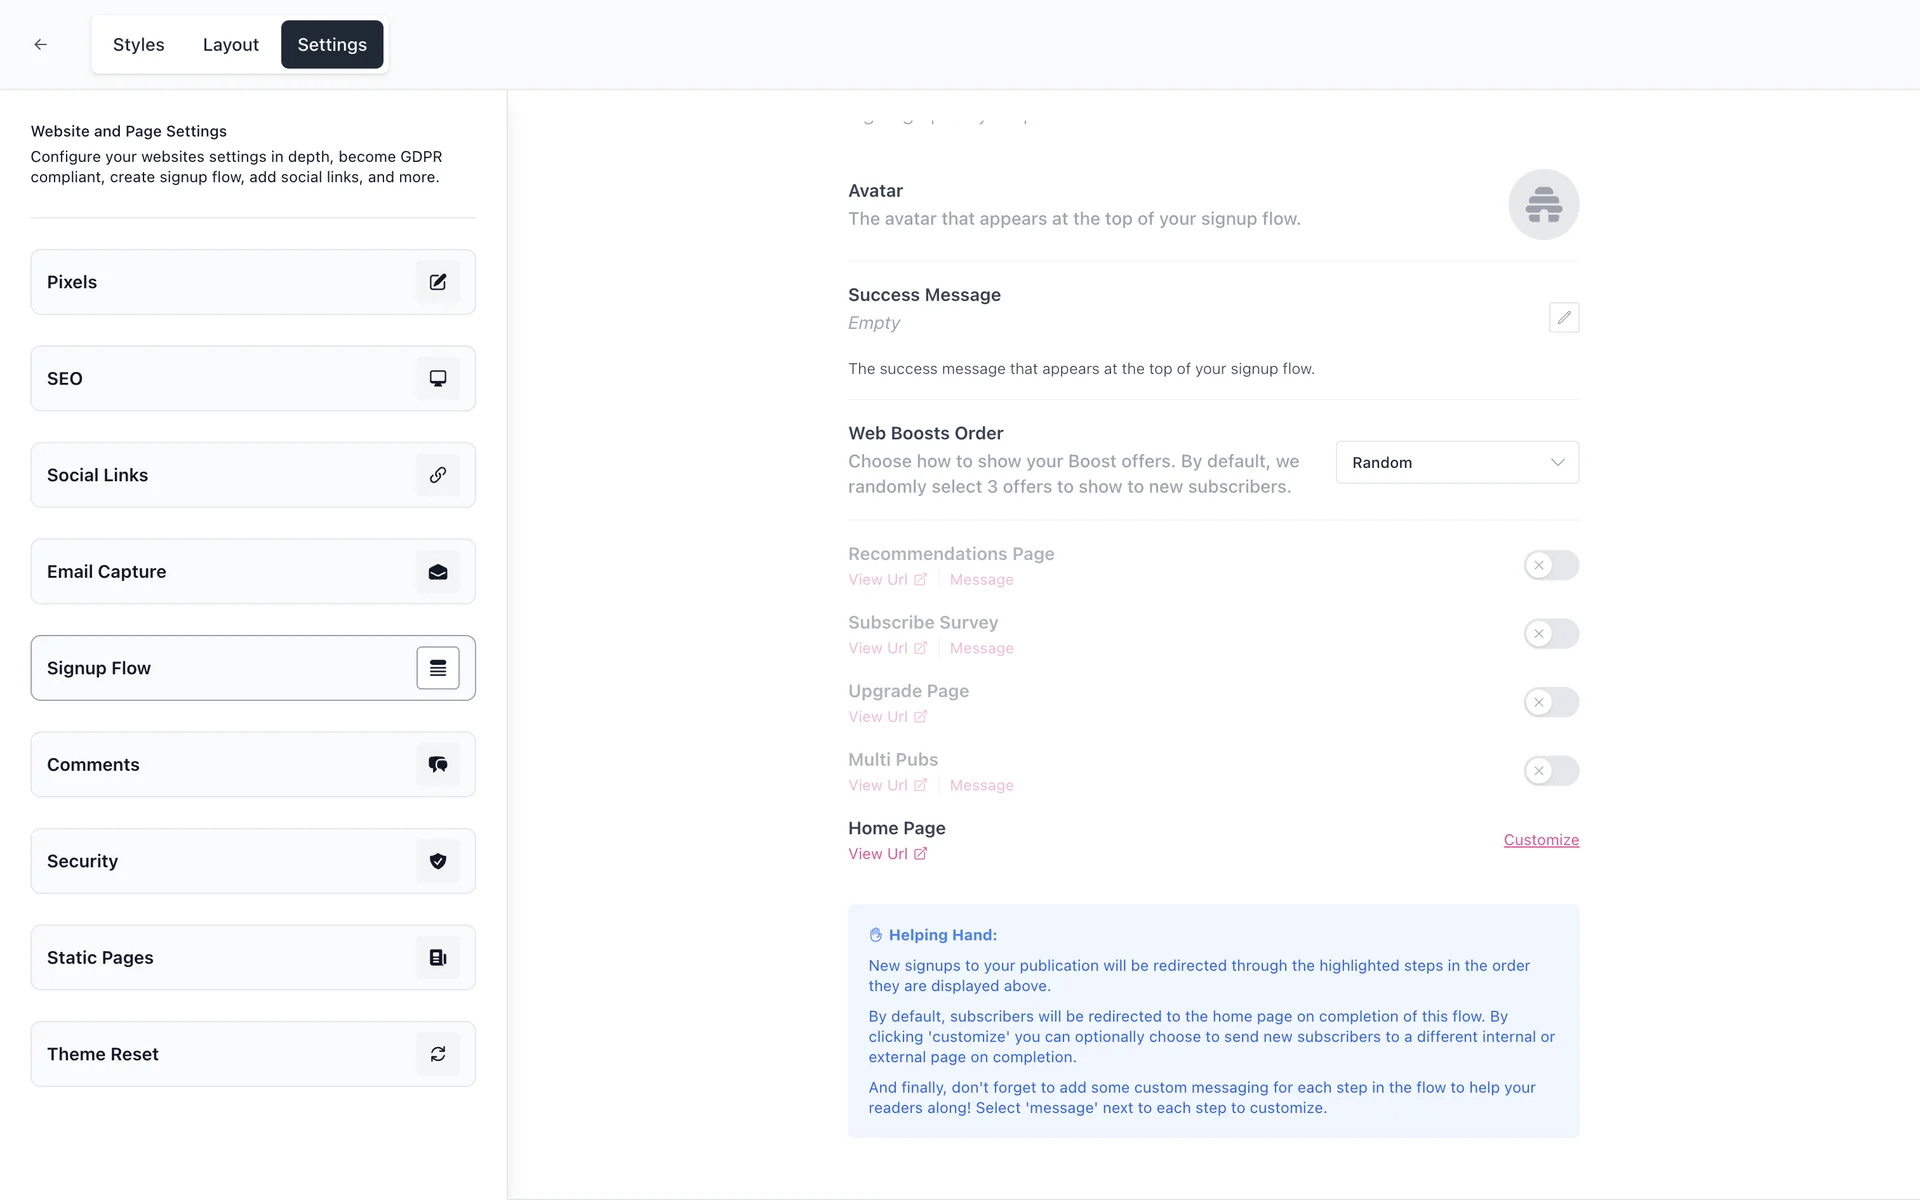This screenshot has width=1920, height=1200.
Task: Enable the Upgrade Page toggle
Action: 1550,702
